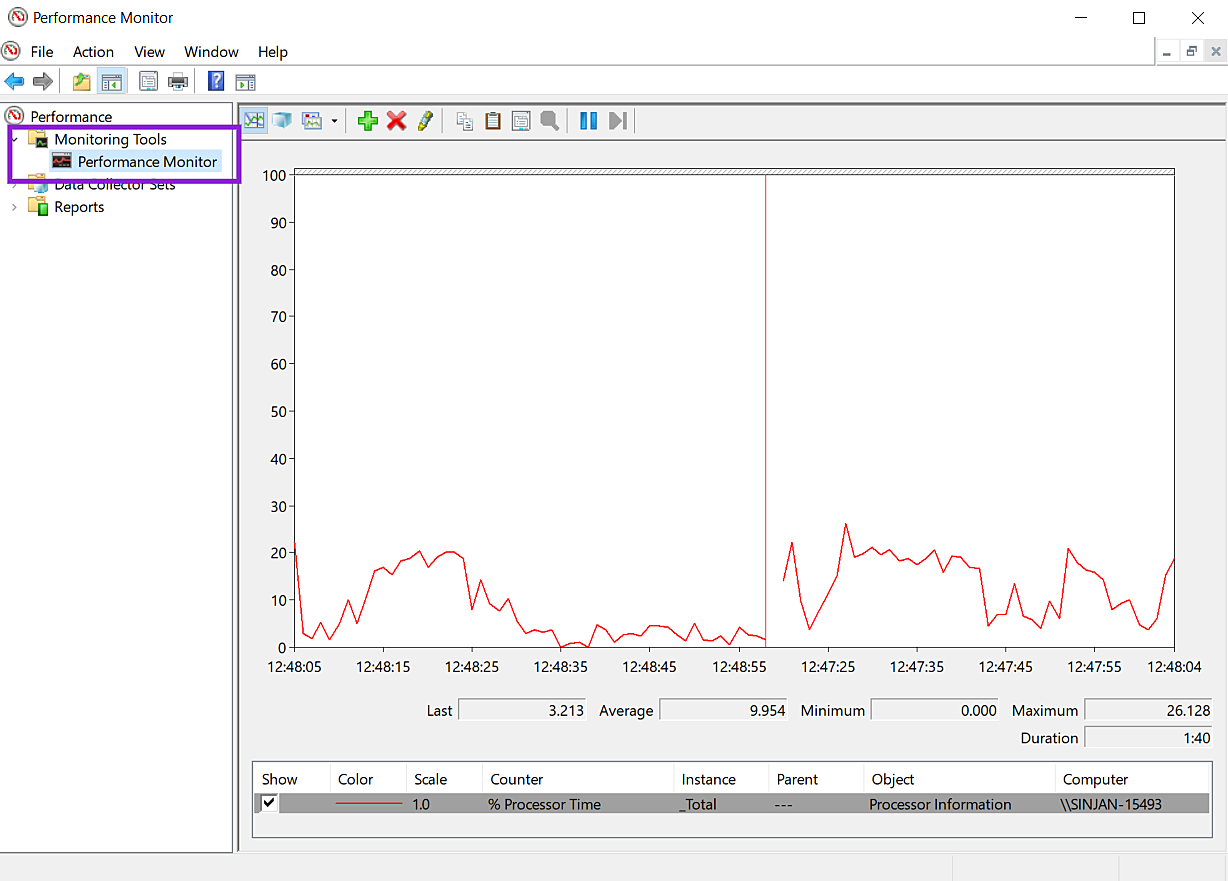Uncheck the Show checkbox for % Processor Time
1228x881 pixels.
click(x=269, y=803)
